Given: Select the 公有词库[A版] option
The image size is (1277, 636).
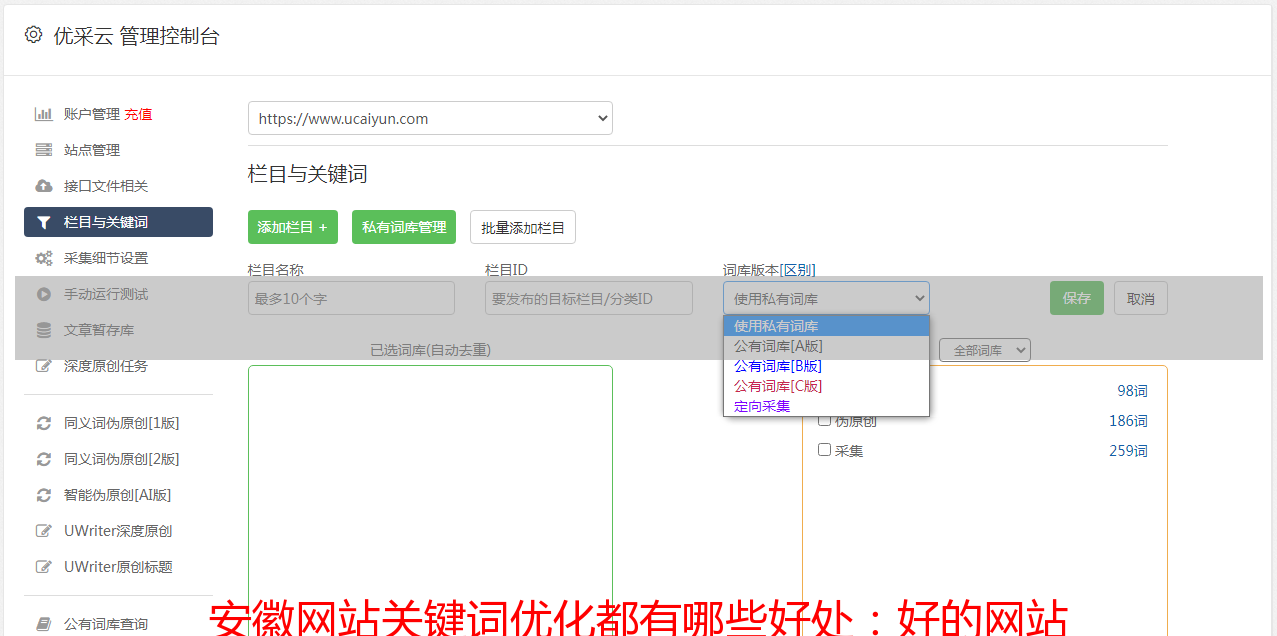Looking at the screenshot, I should click(826, 346).
